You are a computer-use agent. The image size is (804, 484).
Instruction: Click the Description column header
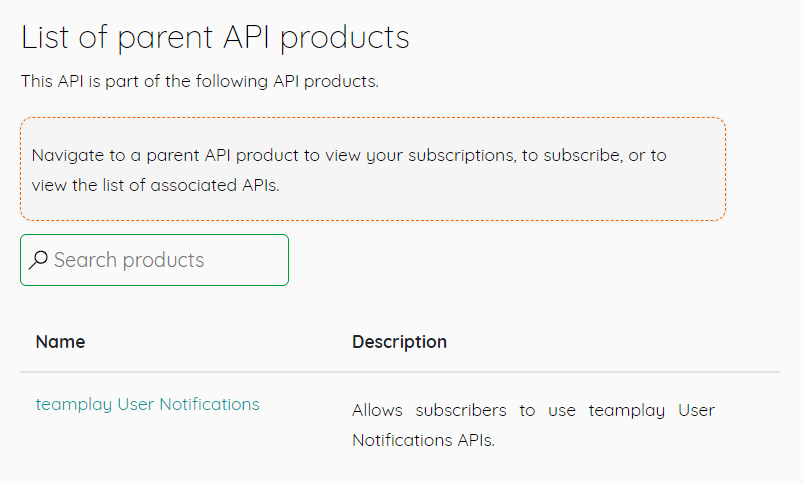pos(399,341)
